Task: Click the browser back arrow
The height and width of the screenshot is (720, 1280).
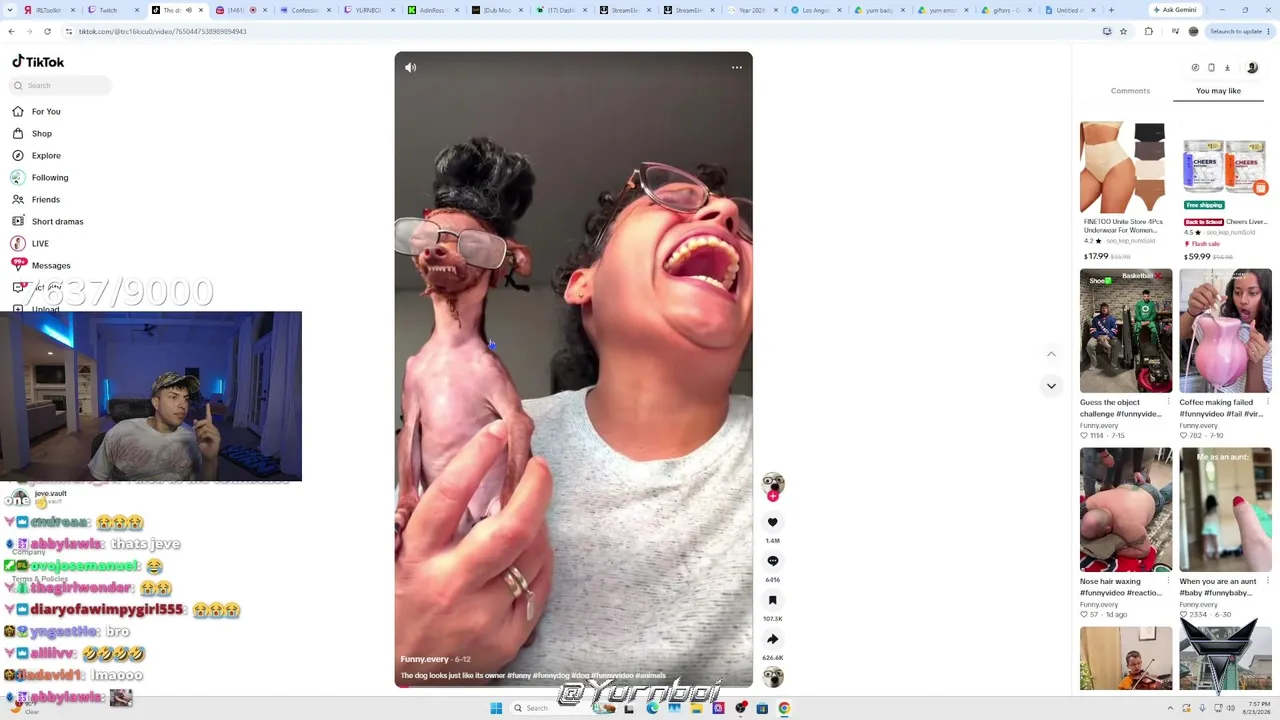Action: pos(11,32)
